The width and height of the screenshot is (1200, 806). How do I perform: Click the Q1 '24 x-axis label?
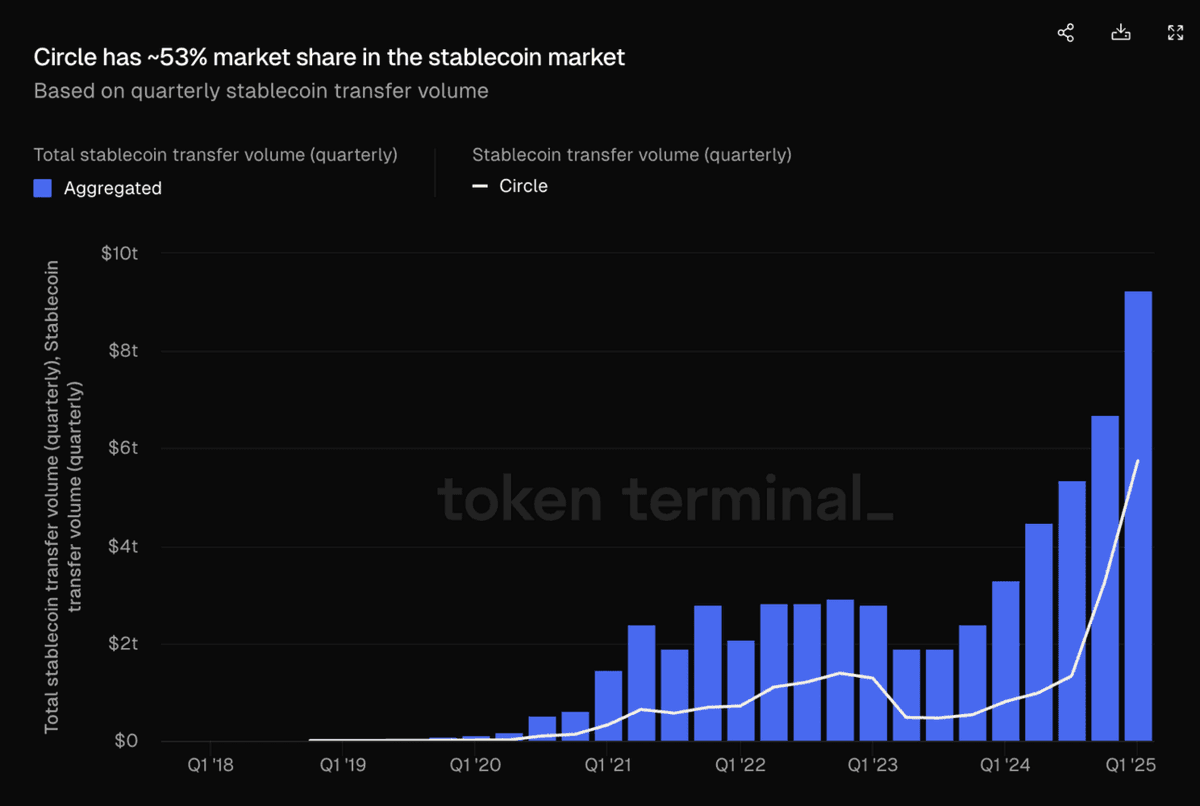[x=1005, y=766]
